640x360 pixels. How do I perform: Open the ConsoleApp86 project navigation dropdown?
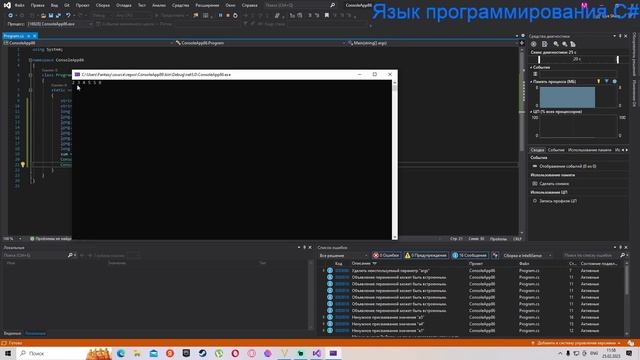(x=88, y=43)
